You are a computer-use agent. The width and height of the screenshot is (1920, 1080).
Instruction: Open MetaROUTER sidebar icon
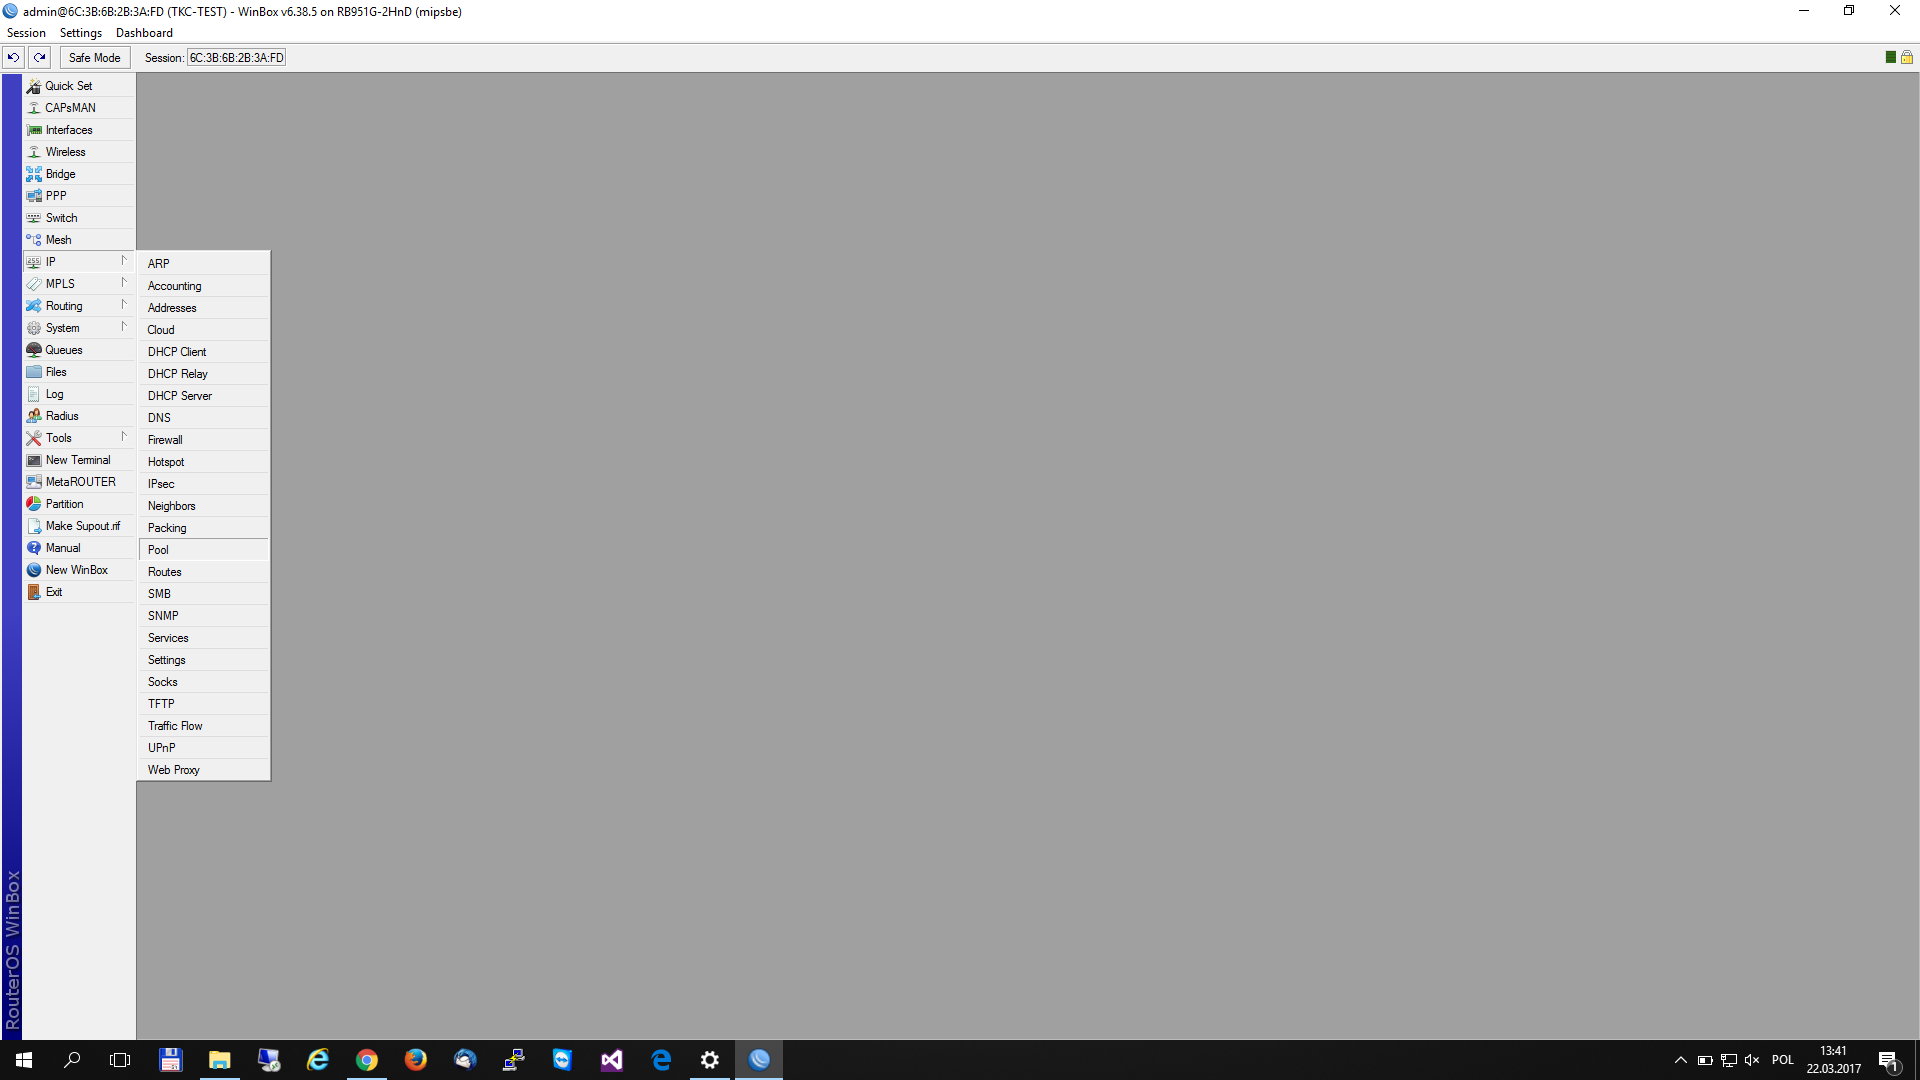click(x=34, y=482)
